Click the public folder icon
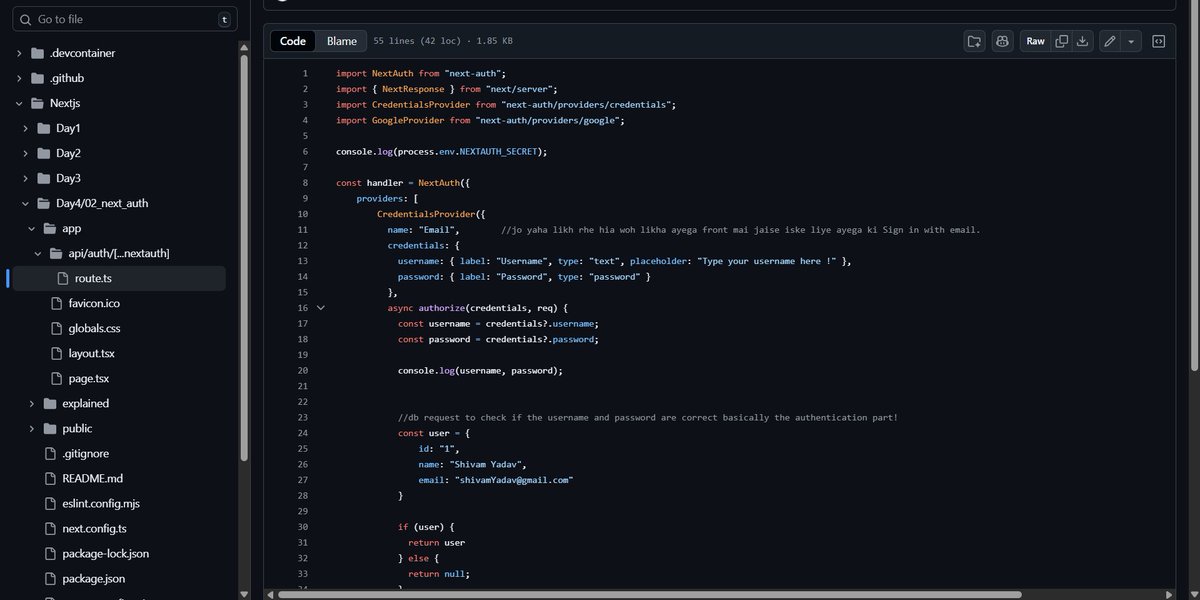The image size is (1200, 600). [50, 428]
